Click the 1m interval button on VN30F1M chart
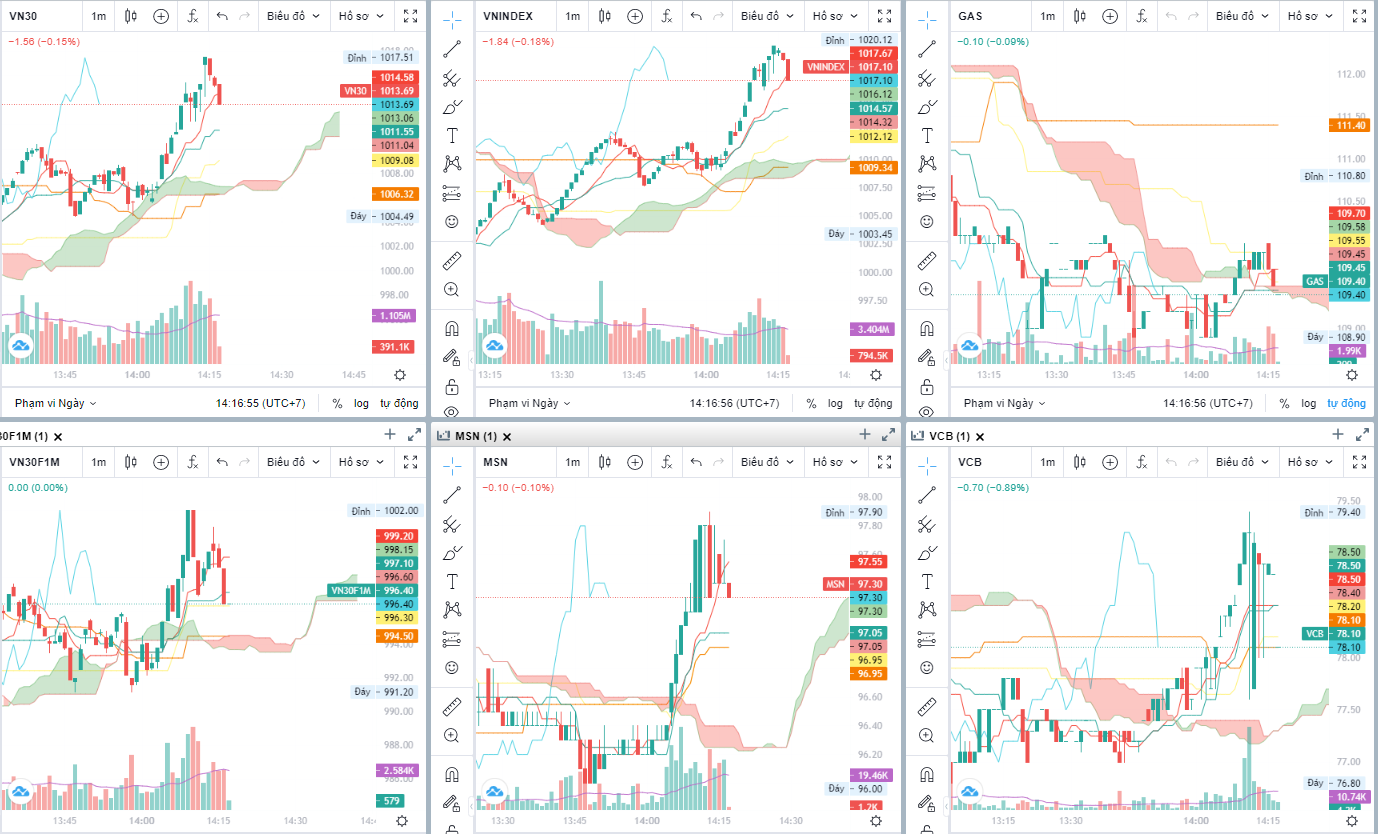The width and height of the screenshot is (1378, 834). (x=98, y=462)
